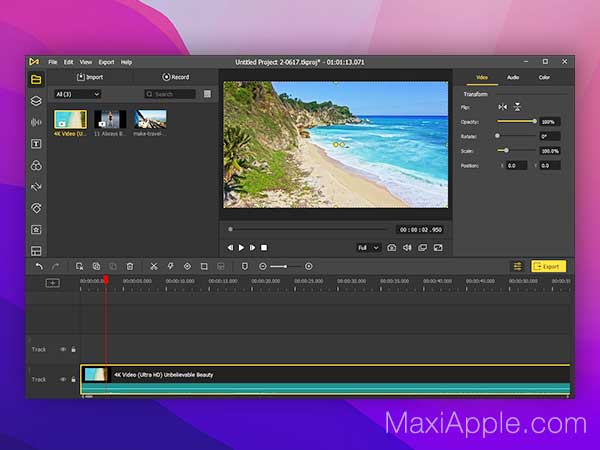Open the Help menu
This screenshot has width=600, height=450.
click(126, 62)
